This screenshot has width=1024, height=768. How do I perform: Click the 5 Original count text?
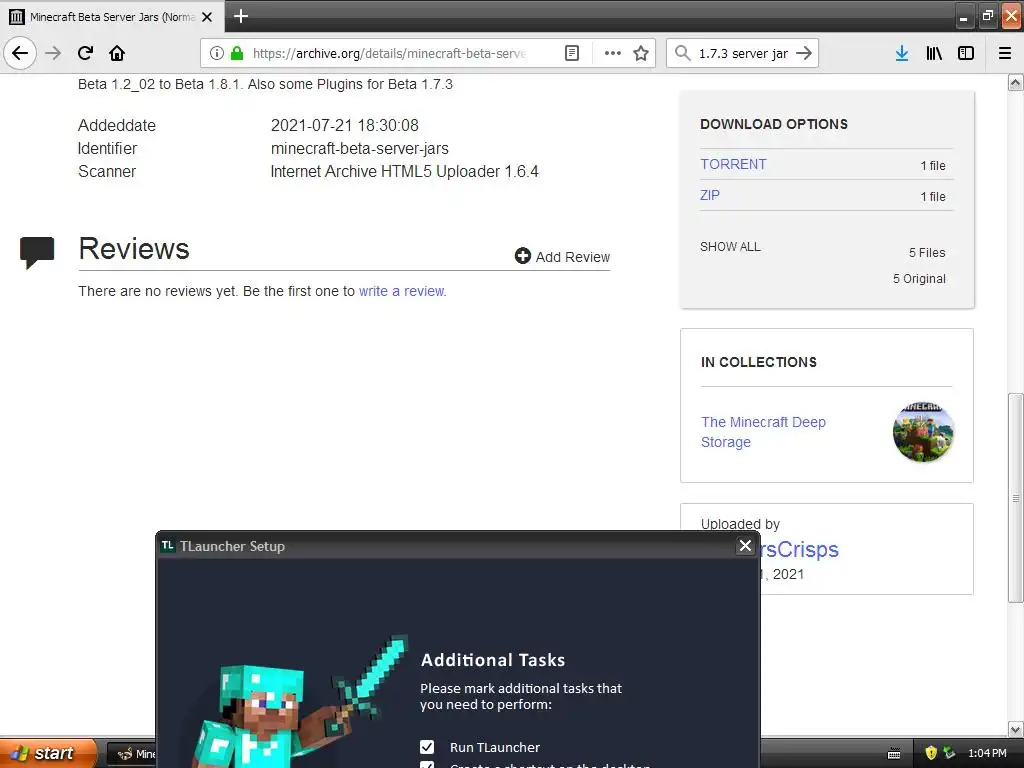point(919,279)
